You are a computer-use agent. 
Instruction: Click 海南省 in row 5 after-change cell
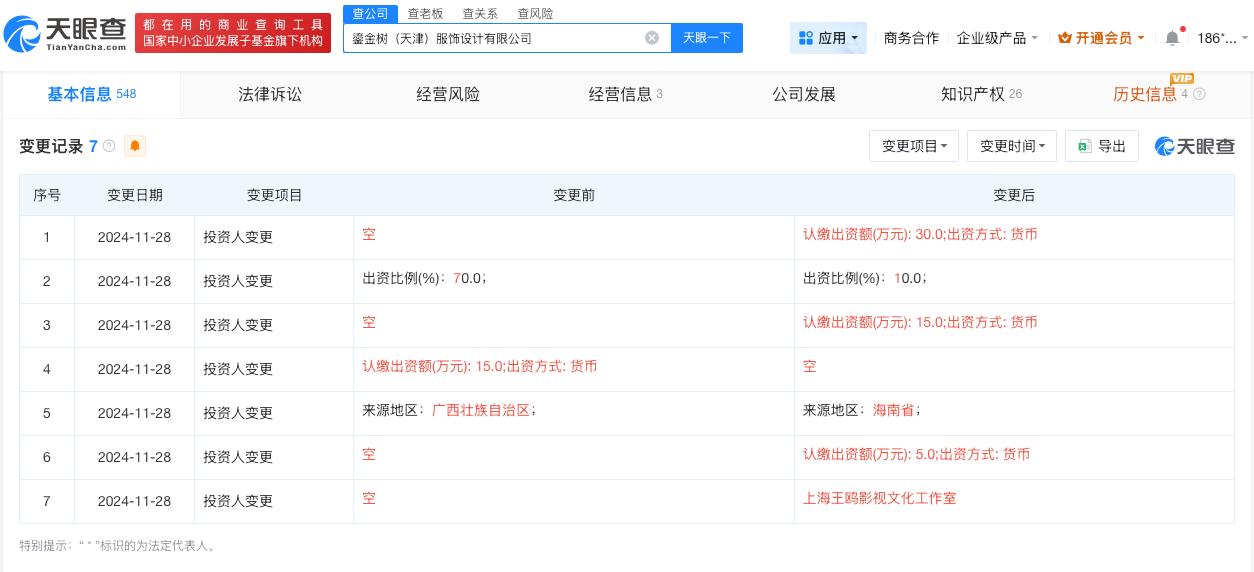893,410
